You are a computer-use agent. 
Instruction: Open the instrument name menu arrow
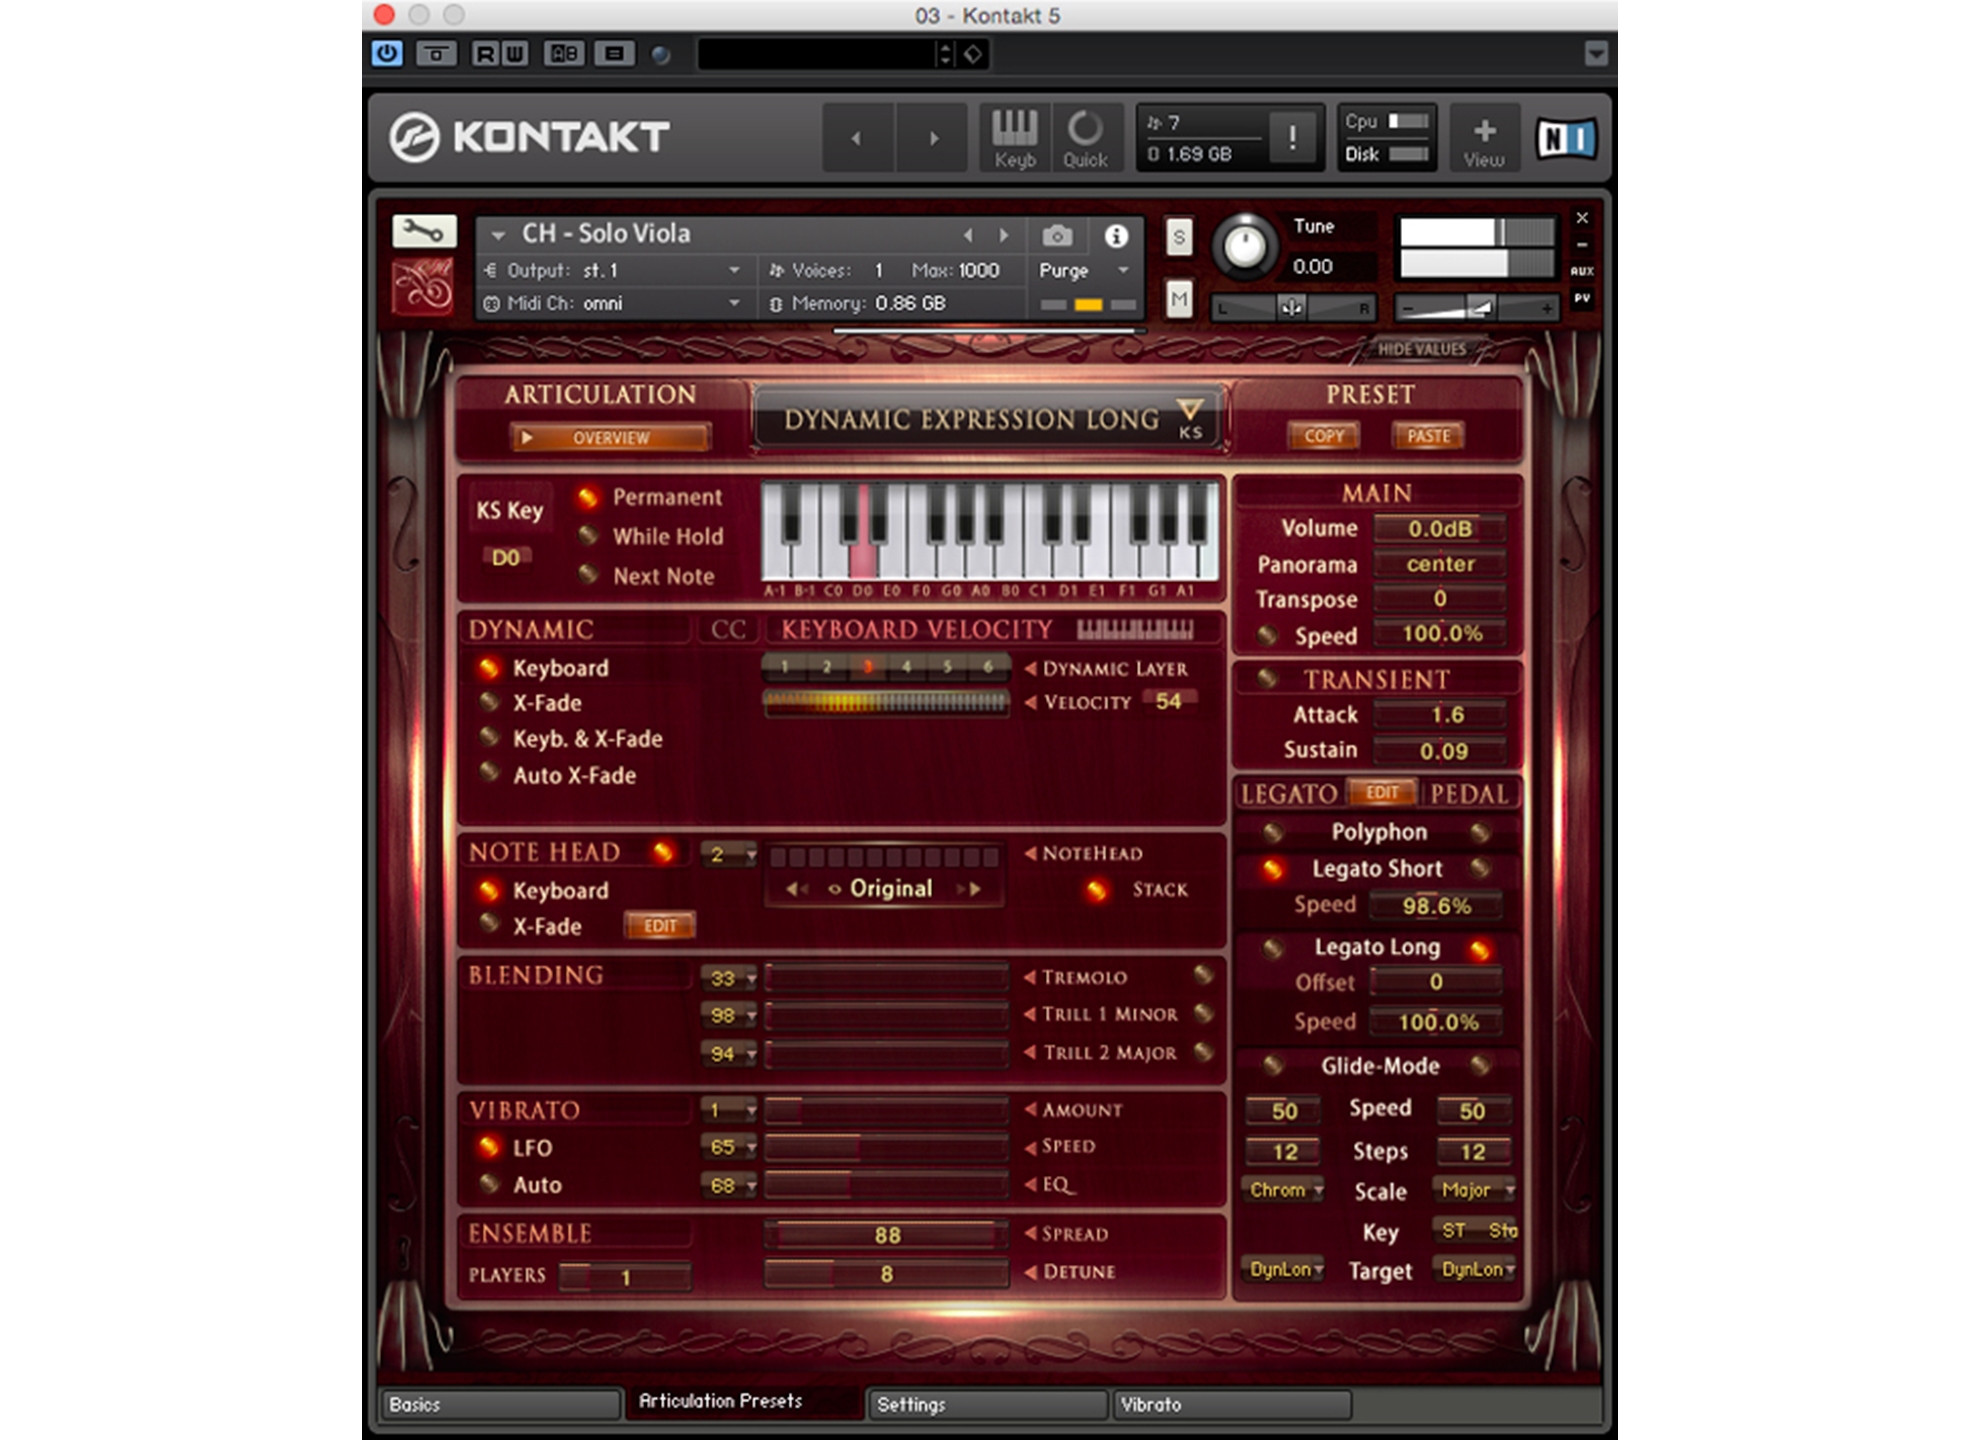(497, 236)
